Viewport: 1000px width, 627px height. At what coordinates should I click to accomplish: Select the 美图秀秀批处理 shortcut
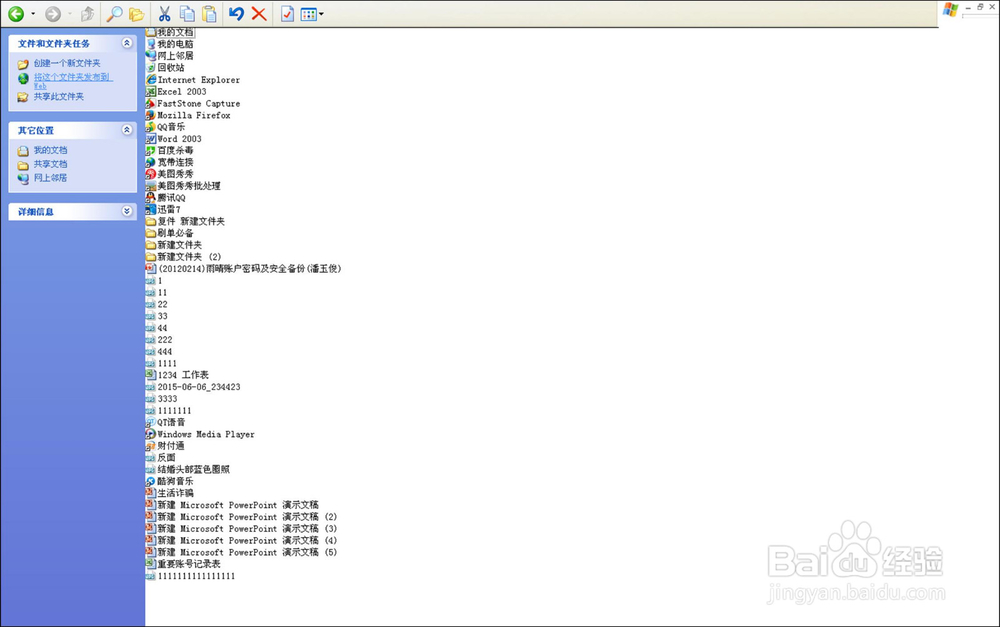point(183,186)
